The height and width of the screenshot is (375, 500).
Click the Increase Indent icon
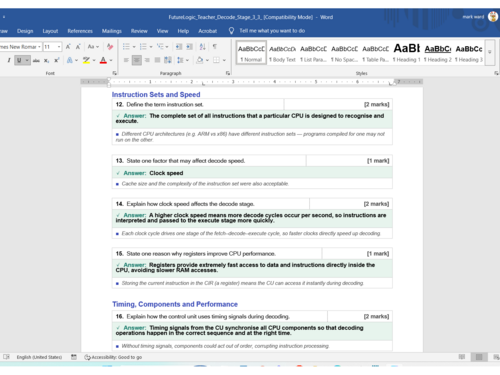pyautogui.click(x=189, y=47)
